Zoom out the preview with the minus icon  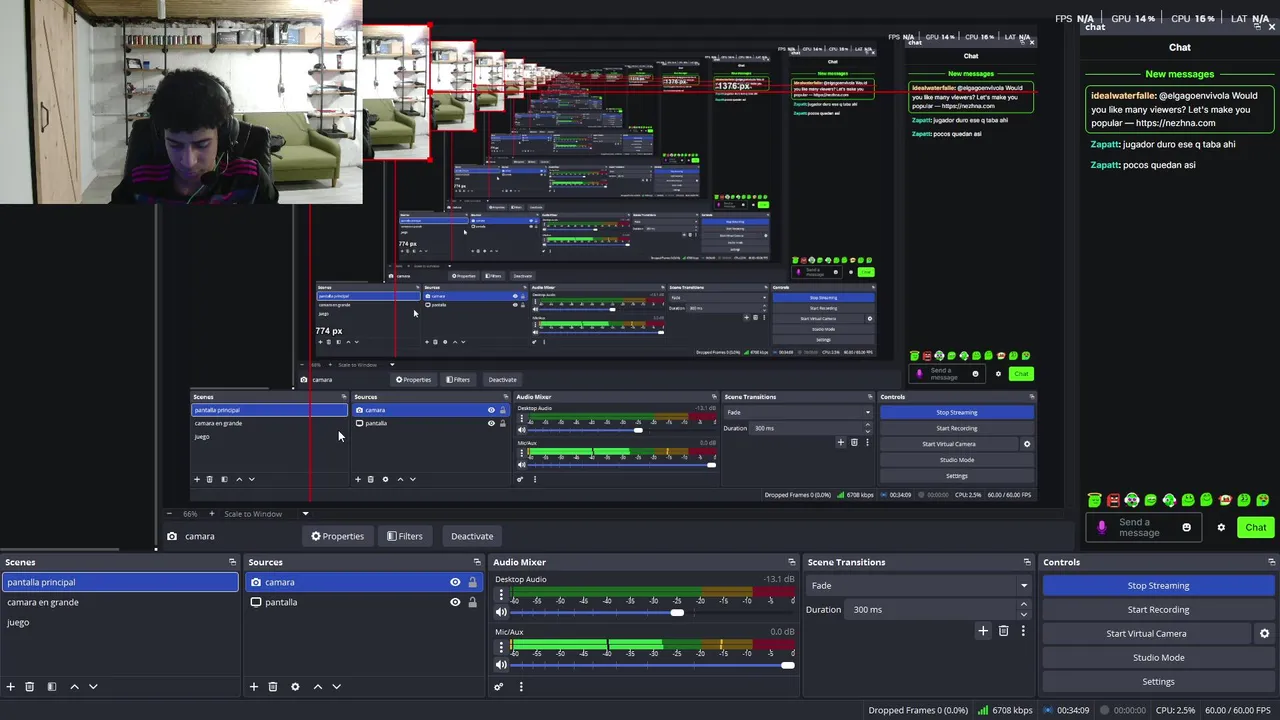click(x=168, y=514)
